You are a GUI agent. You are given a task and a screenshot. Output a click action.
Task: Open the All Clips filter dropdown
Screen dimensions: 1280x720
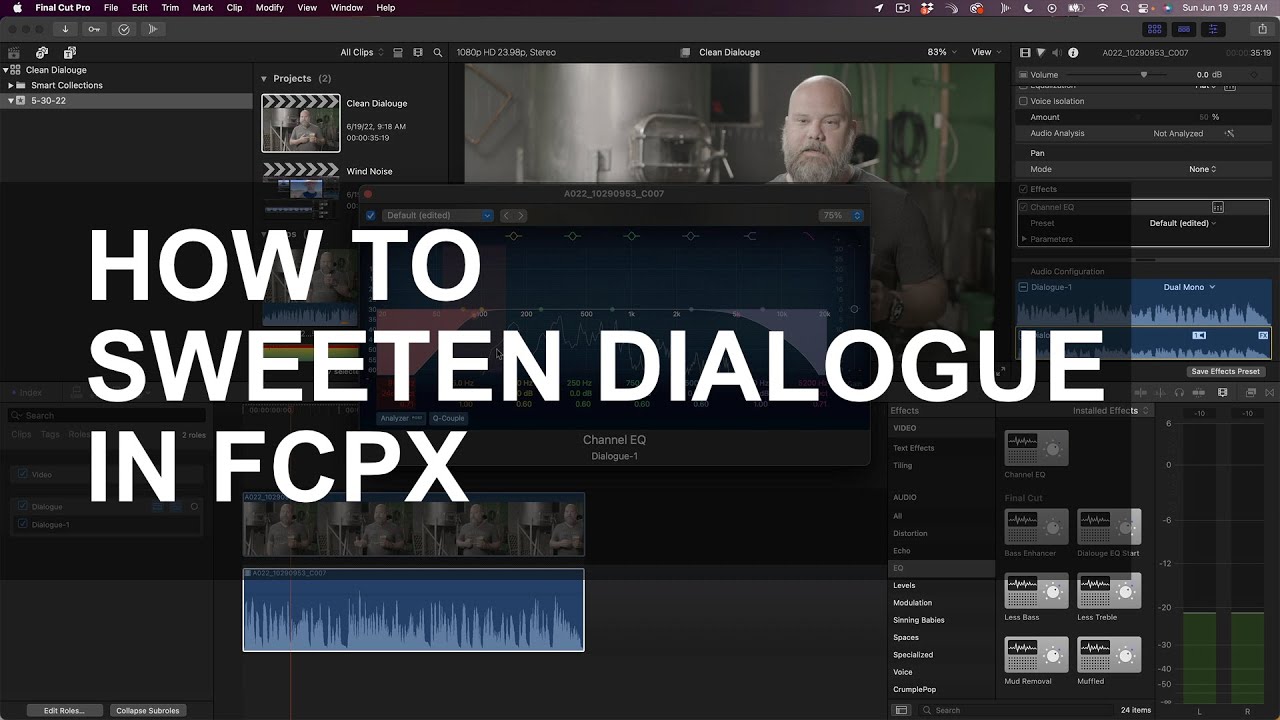(x=361, y=52)
